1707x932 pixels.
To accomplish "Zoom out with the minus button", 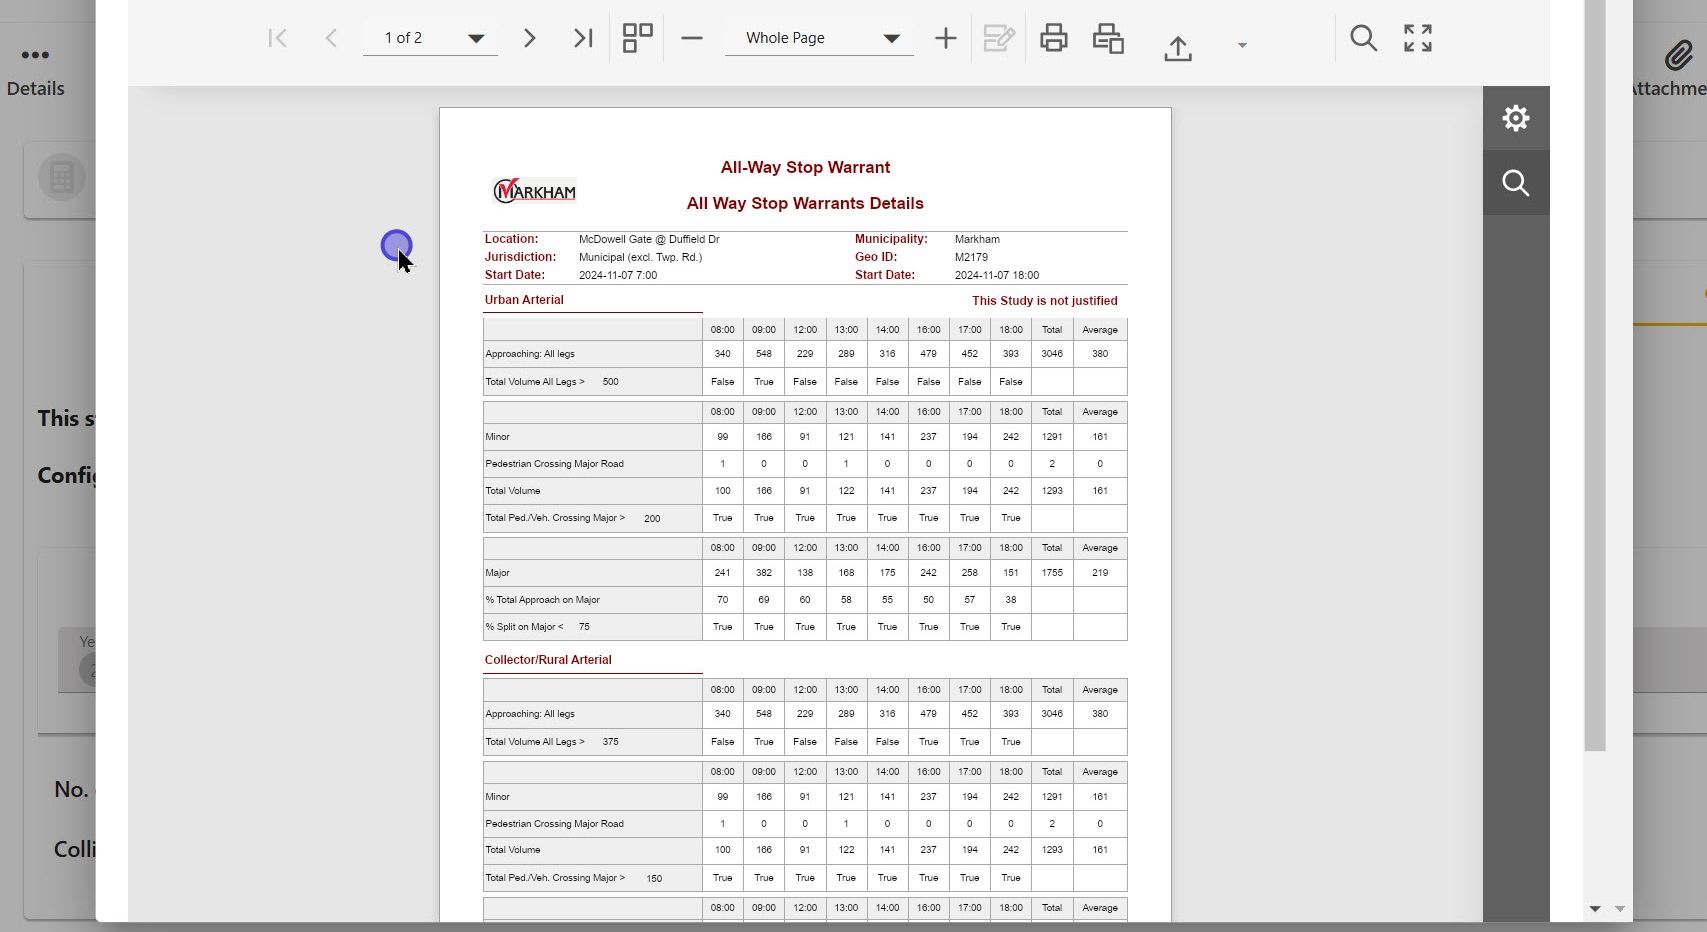I will (x=692, y=39).
